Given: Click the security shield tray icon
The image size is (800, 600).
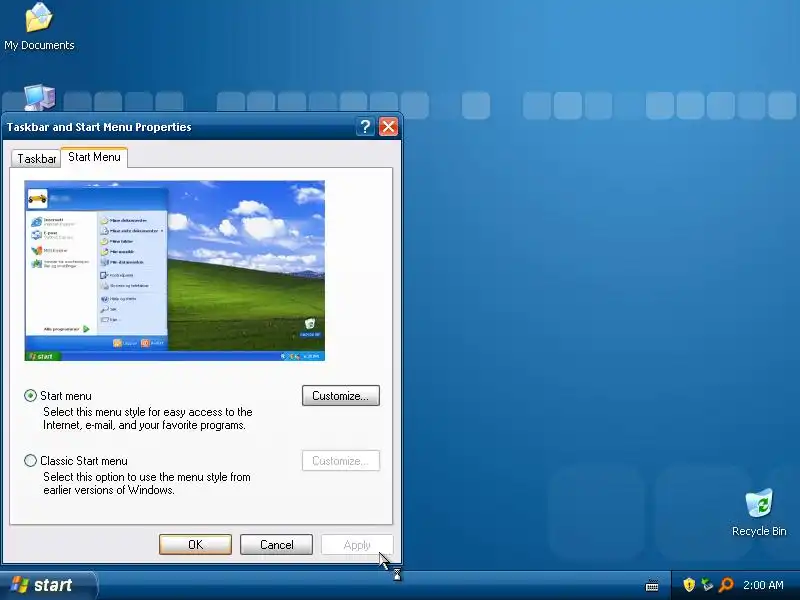Looking at the screenshot, I should coord(689,585).
